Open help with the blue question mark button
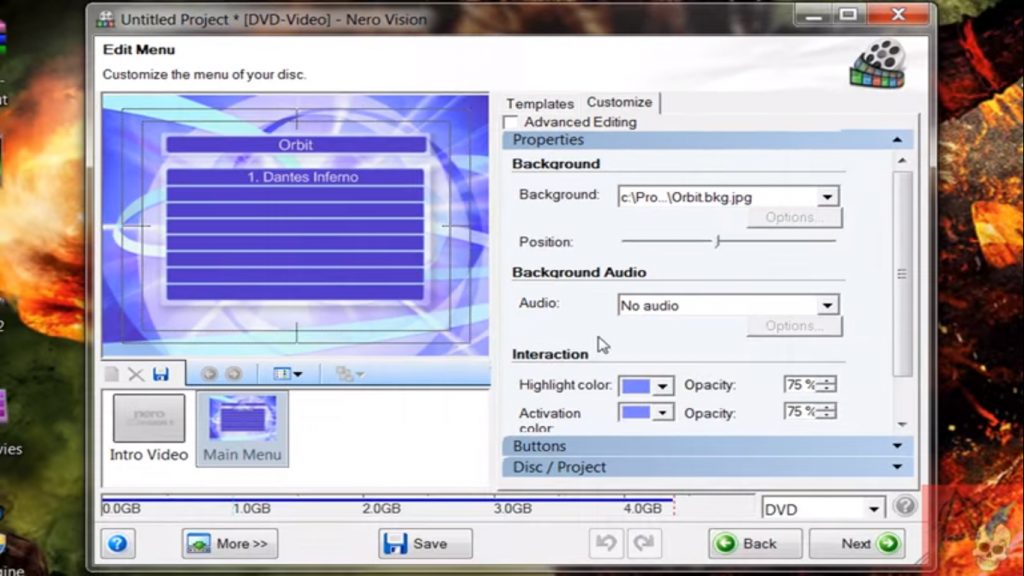The width and height of the screenshot is (1024, 576). click(x=118, y=543)
